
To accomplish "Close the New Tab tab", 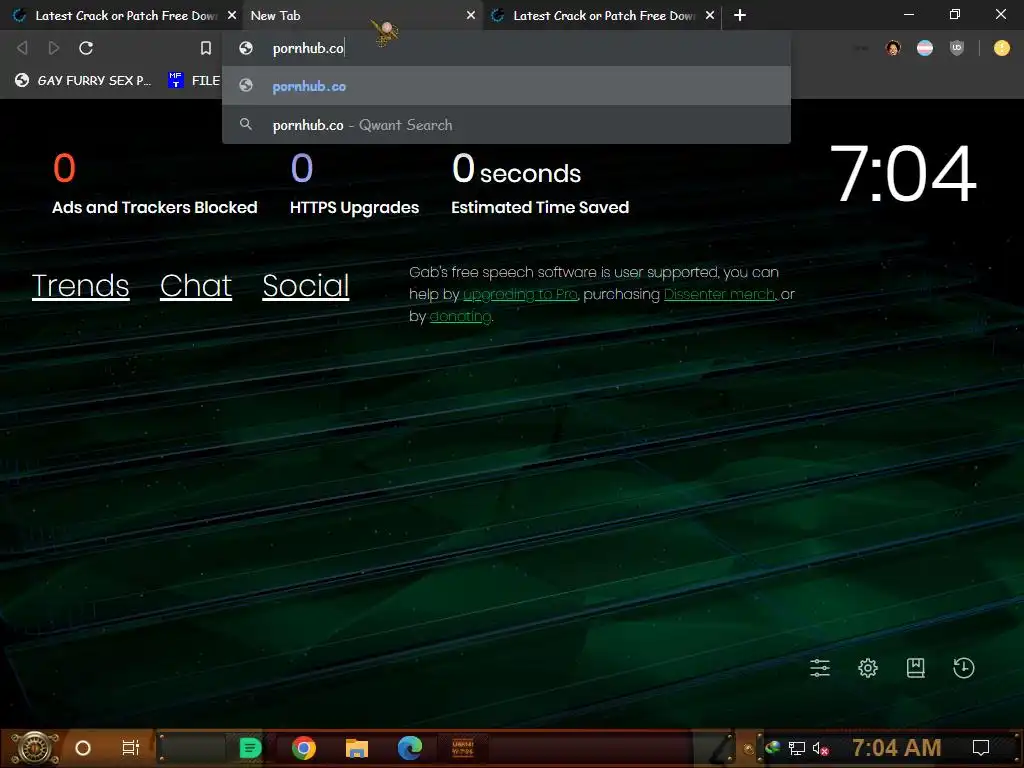I will pyautogui.click(x=471, y=15).
